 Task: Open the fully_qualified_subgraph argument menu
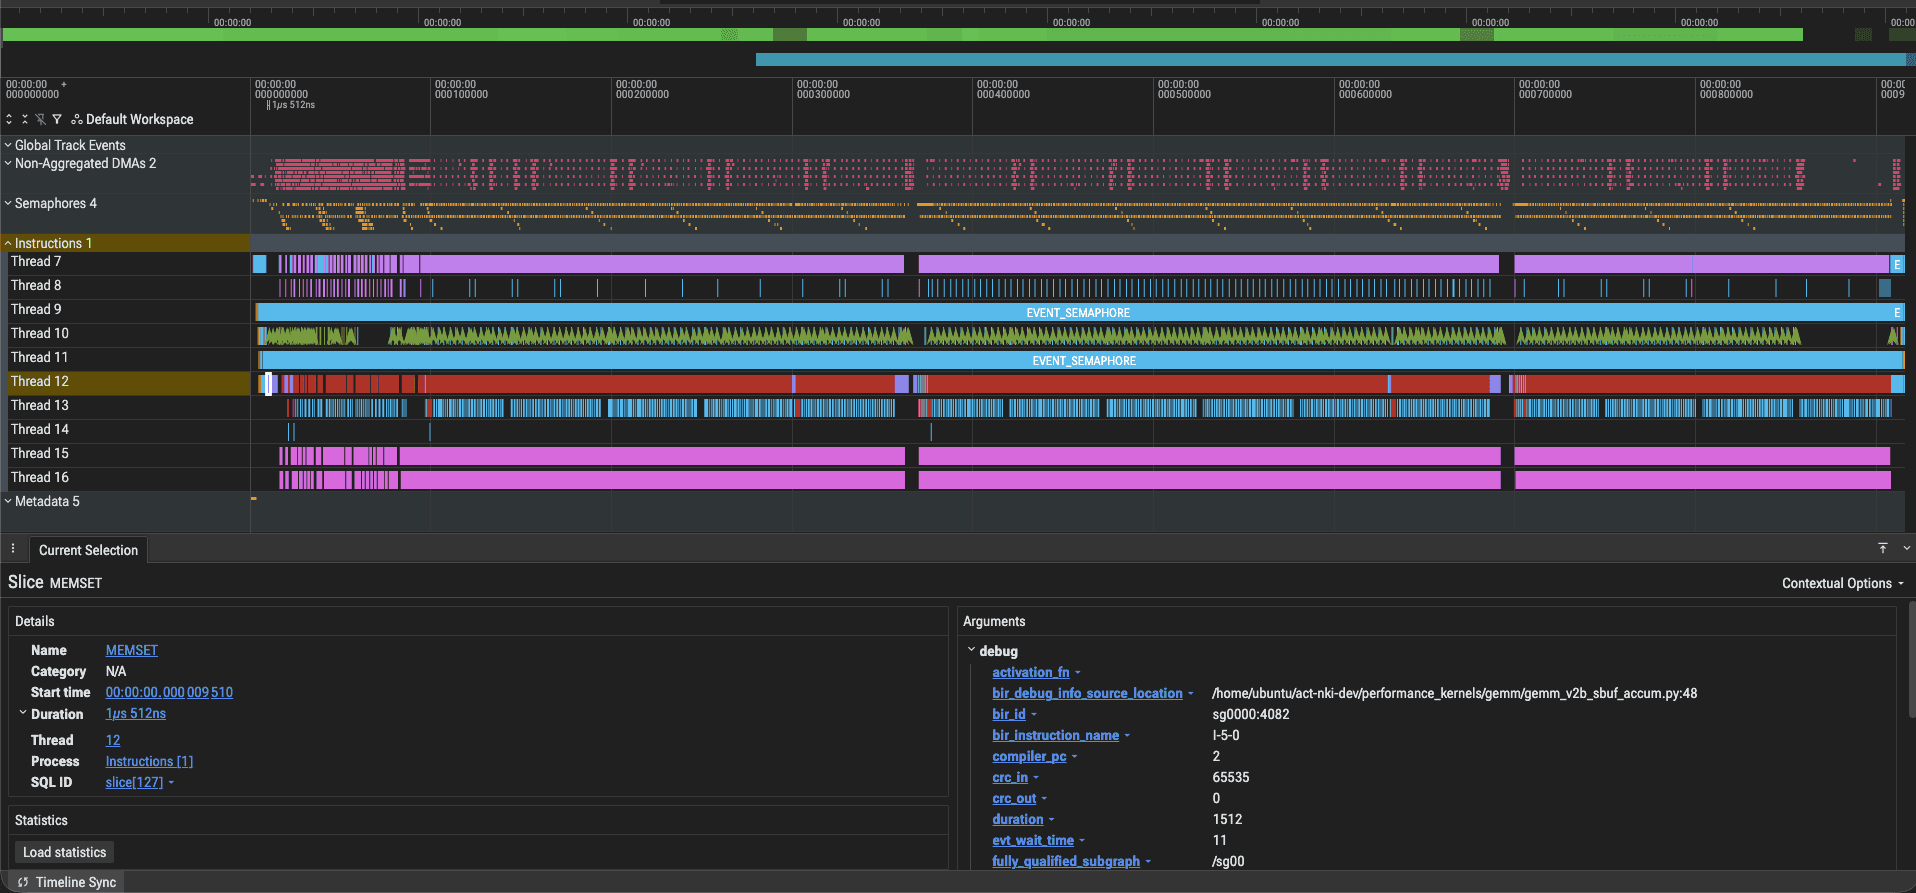[x=1071, y=861]
